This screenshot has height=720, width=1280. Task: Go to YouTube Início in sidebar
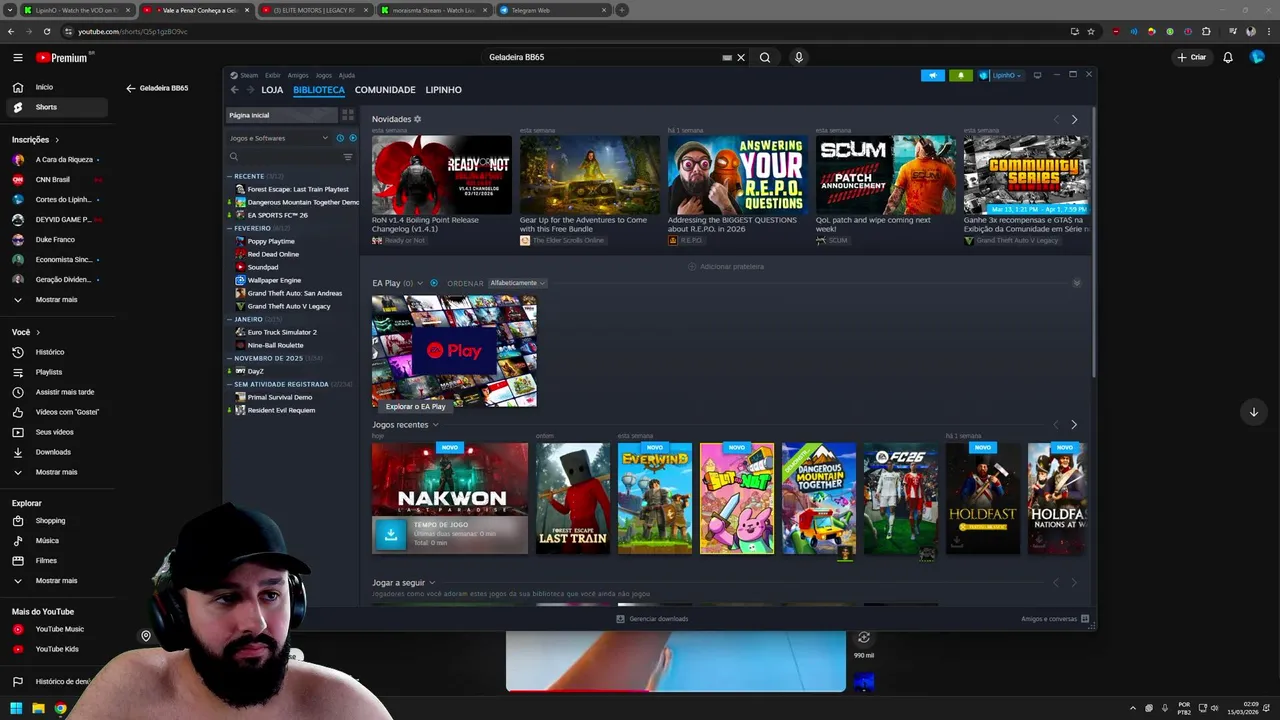tap(44, 87)
